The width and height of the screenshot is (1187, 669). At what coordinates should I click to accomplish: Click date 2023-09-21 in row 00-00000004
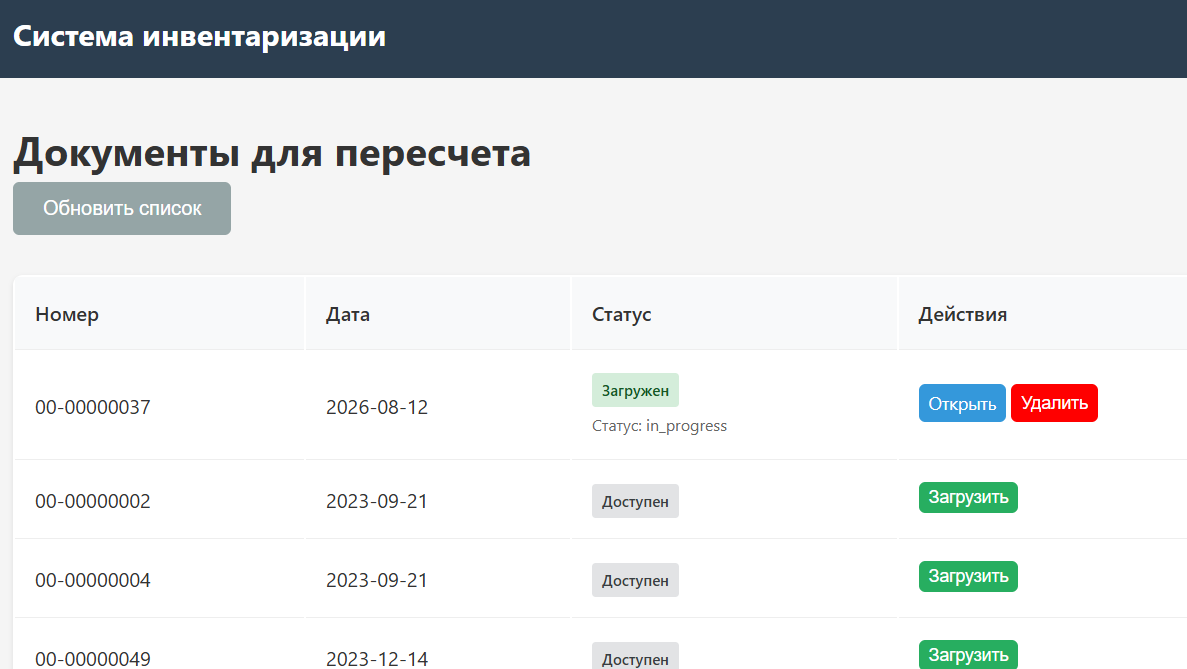point(377,580)
